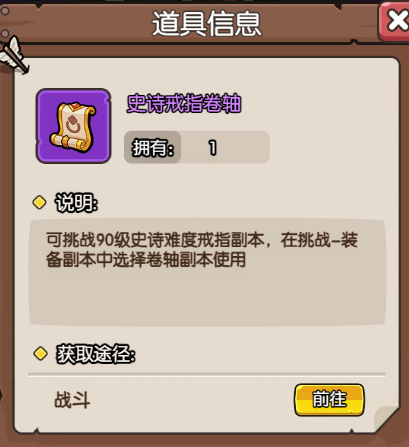
Task: Click the second description line 备副本中选择卷轴副本使用
Action: [146, 259]
